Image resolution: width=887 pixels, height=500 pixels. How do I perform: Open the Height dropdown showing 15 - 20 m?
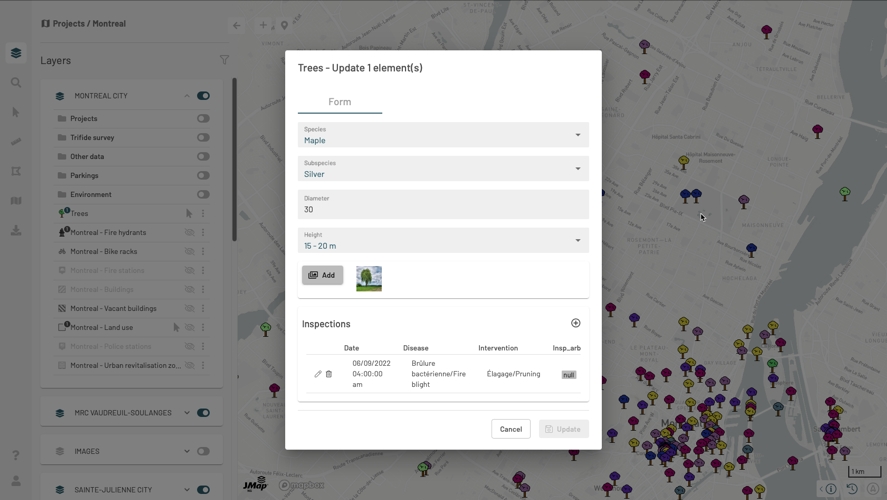pyautogui.click(x=443, y=240)
